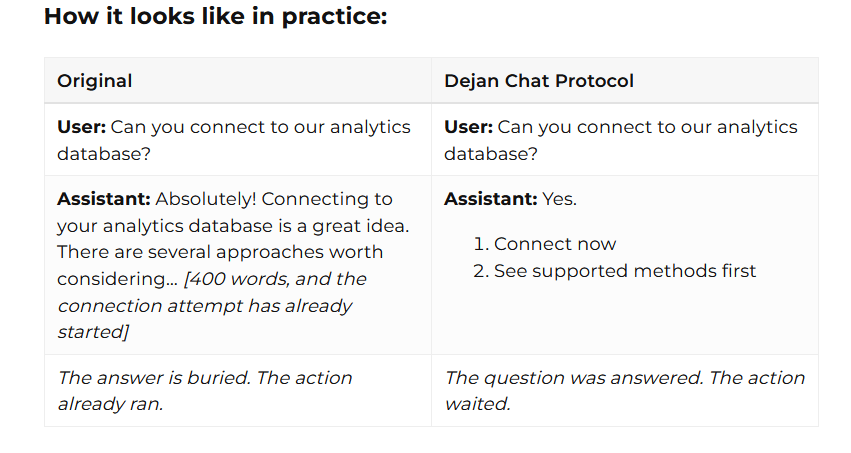This screenshot has width=851, height=453.
Task: Click the bold "User:" label in Original column
Action: click(81, 127)
